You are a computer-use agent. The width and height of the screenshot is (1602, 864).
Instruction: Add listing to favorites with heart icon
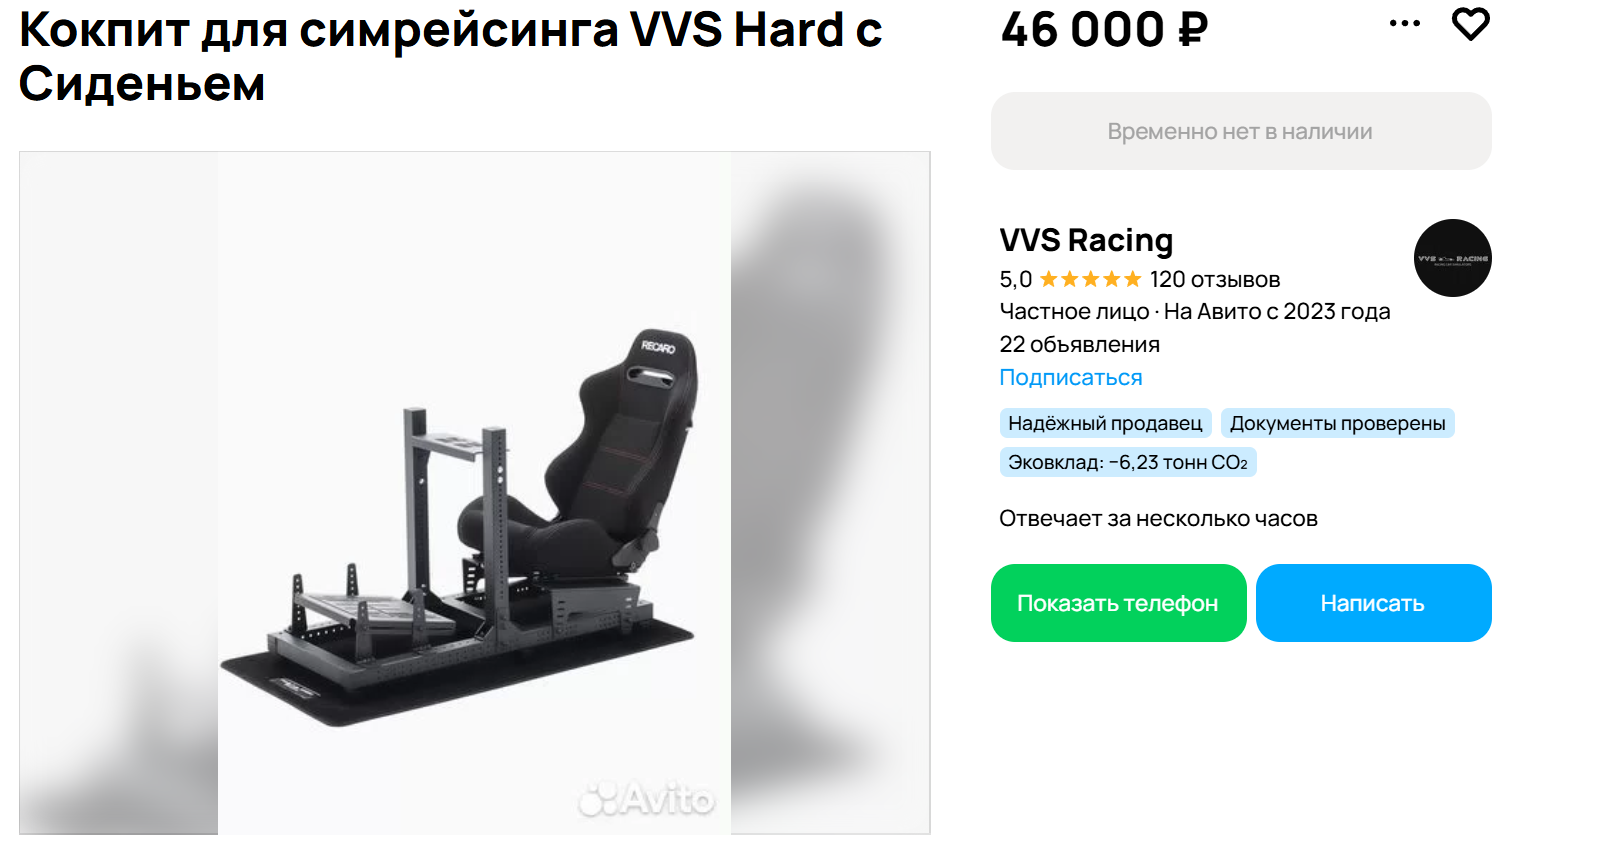1470,24
